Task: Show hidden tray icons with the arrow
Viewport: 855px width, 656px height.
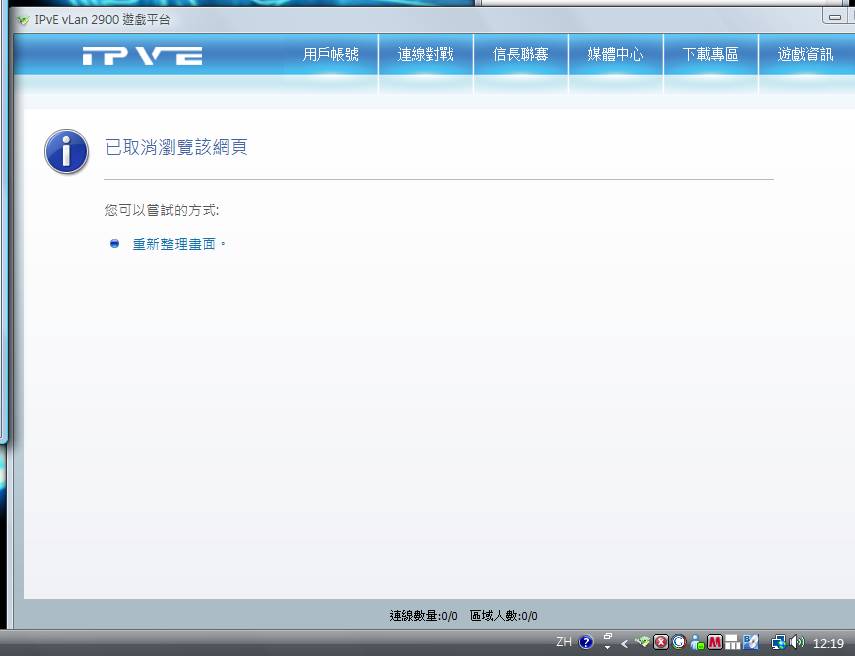Action: click(x=625, y=642)
